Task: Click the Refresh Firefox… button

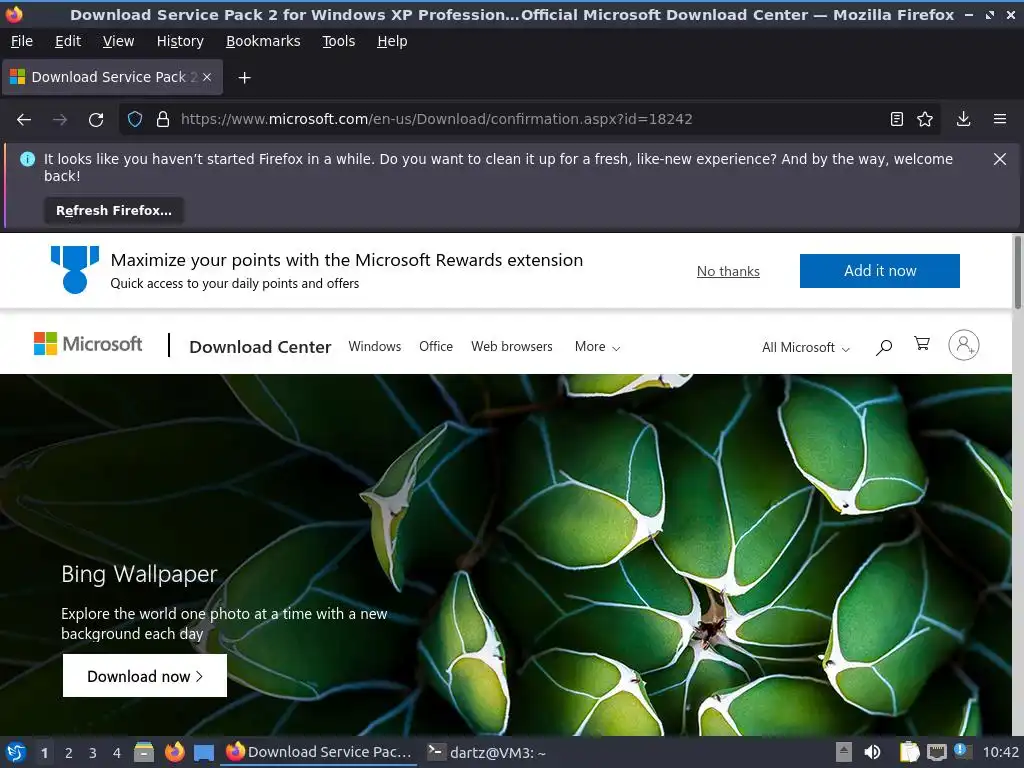Action: click(114, 210)
